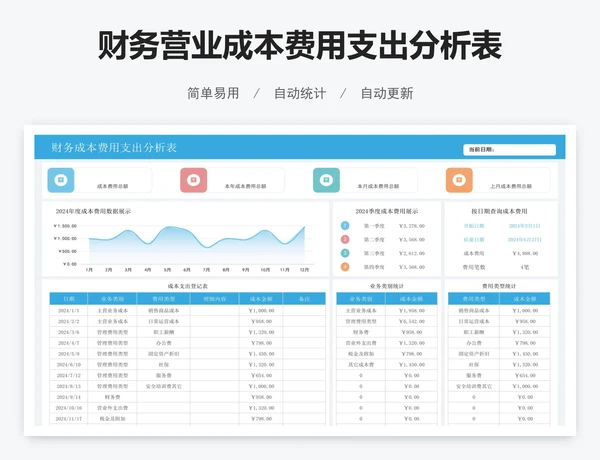Click the 第三季度 amount ¥2,612.00

[412, 253]
